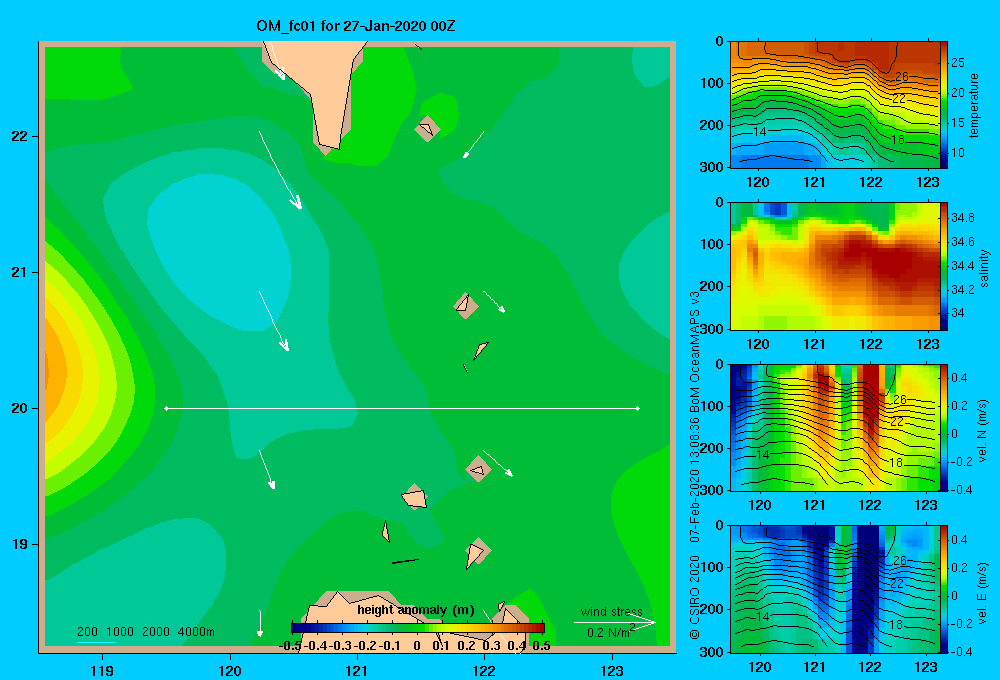Viewport: 1000px width, 680px height.
Task: Open the salinity depth section plot
Action: (x=835, y=266)
